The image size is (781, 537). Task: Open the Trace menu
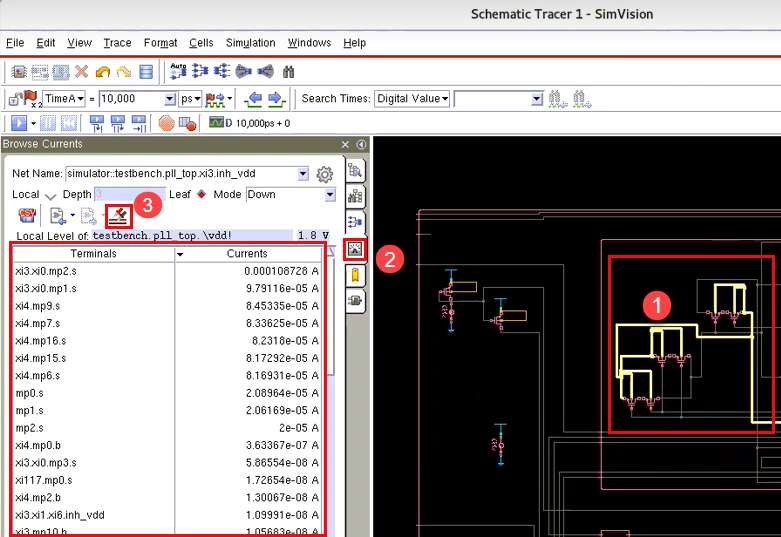click(117, 43)
